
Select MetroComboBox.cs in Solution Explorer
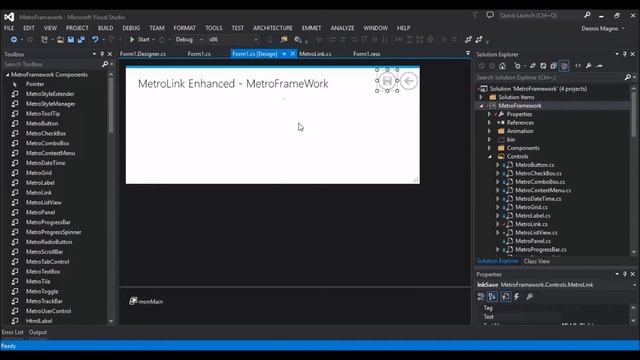coord(540,182)
